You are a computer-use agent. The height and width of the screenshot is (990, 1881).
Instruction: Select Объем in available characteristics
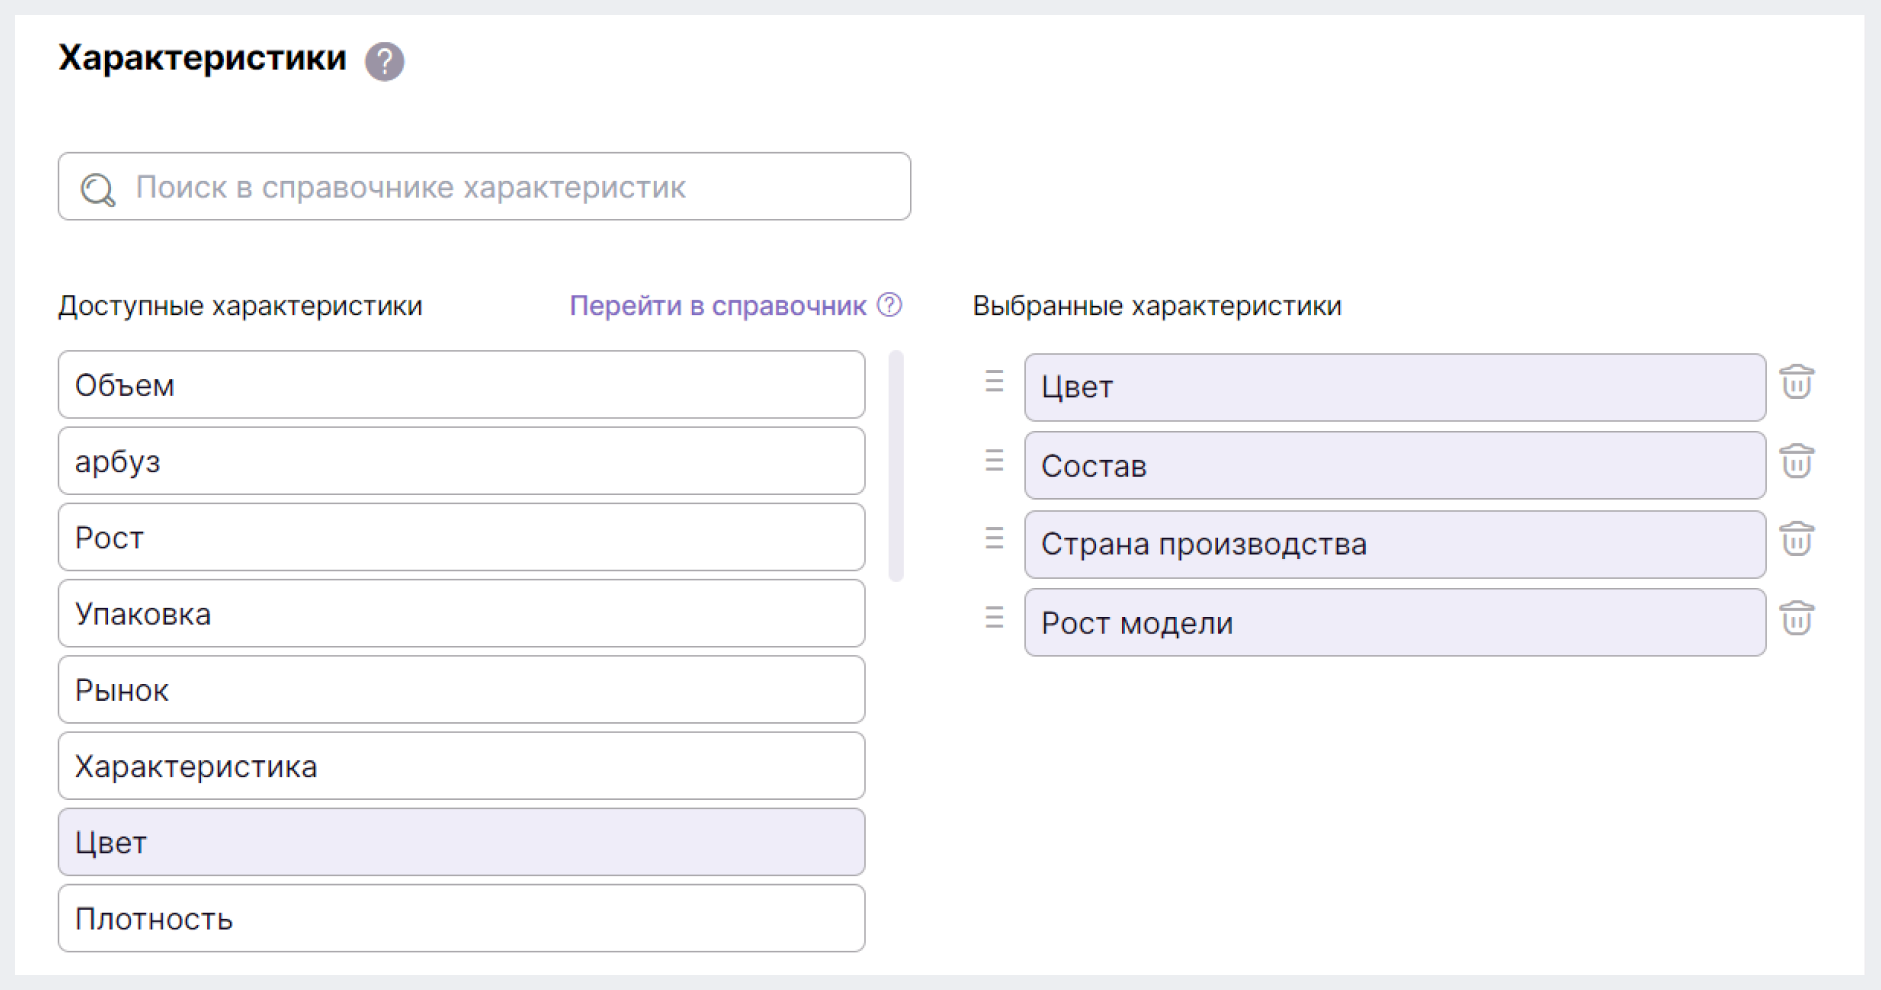coord(461,384)
